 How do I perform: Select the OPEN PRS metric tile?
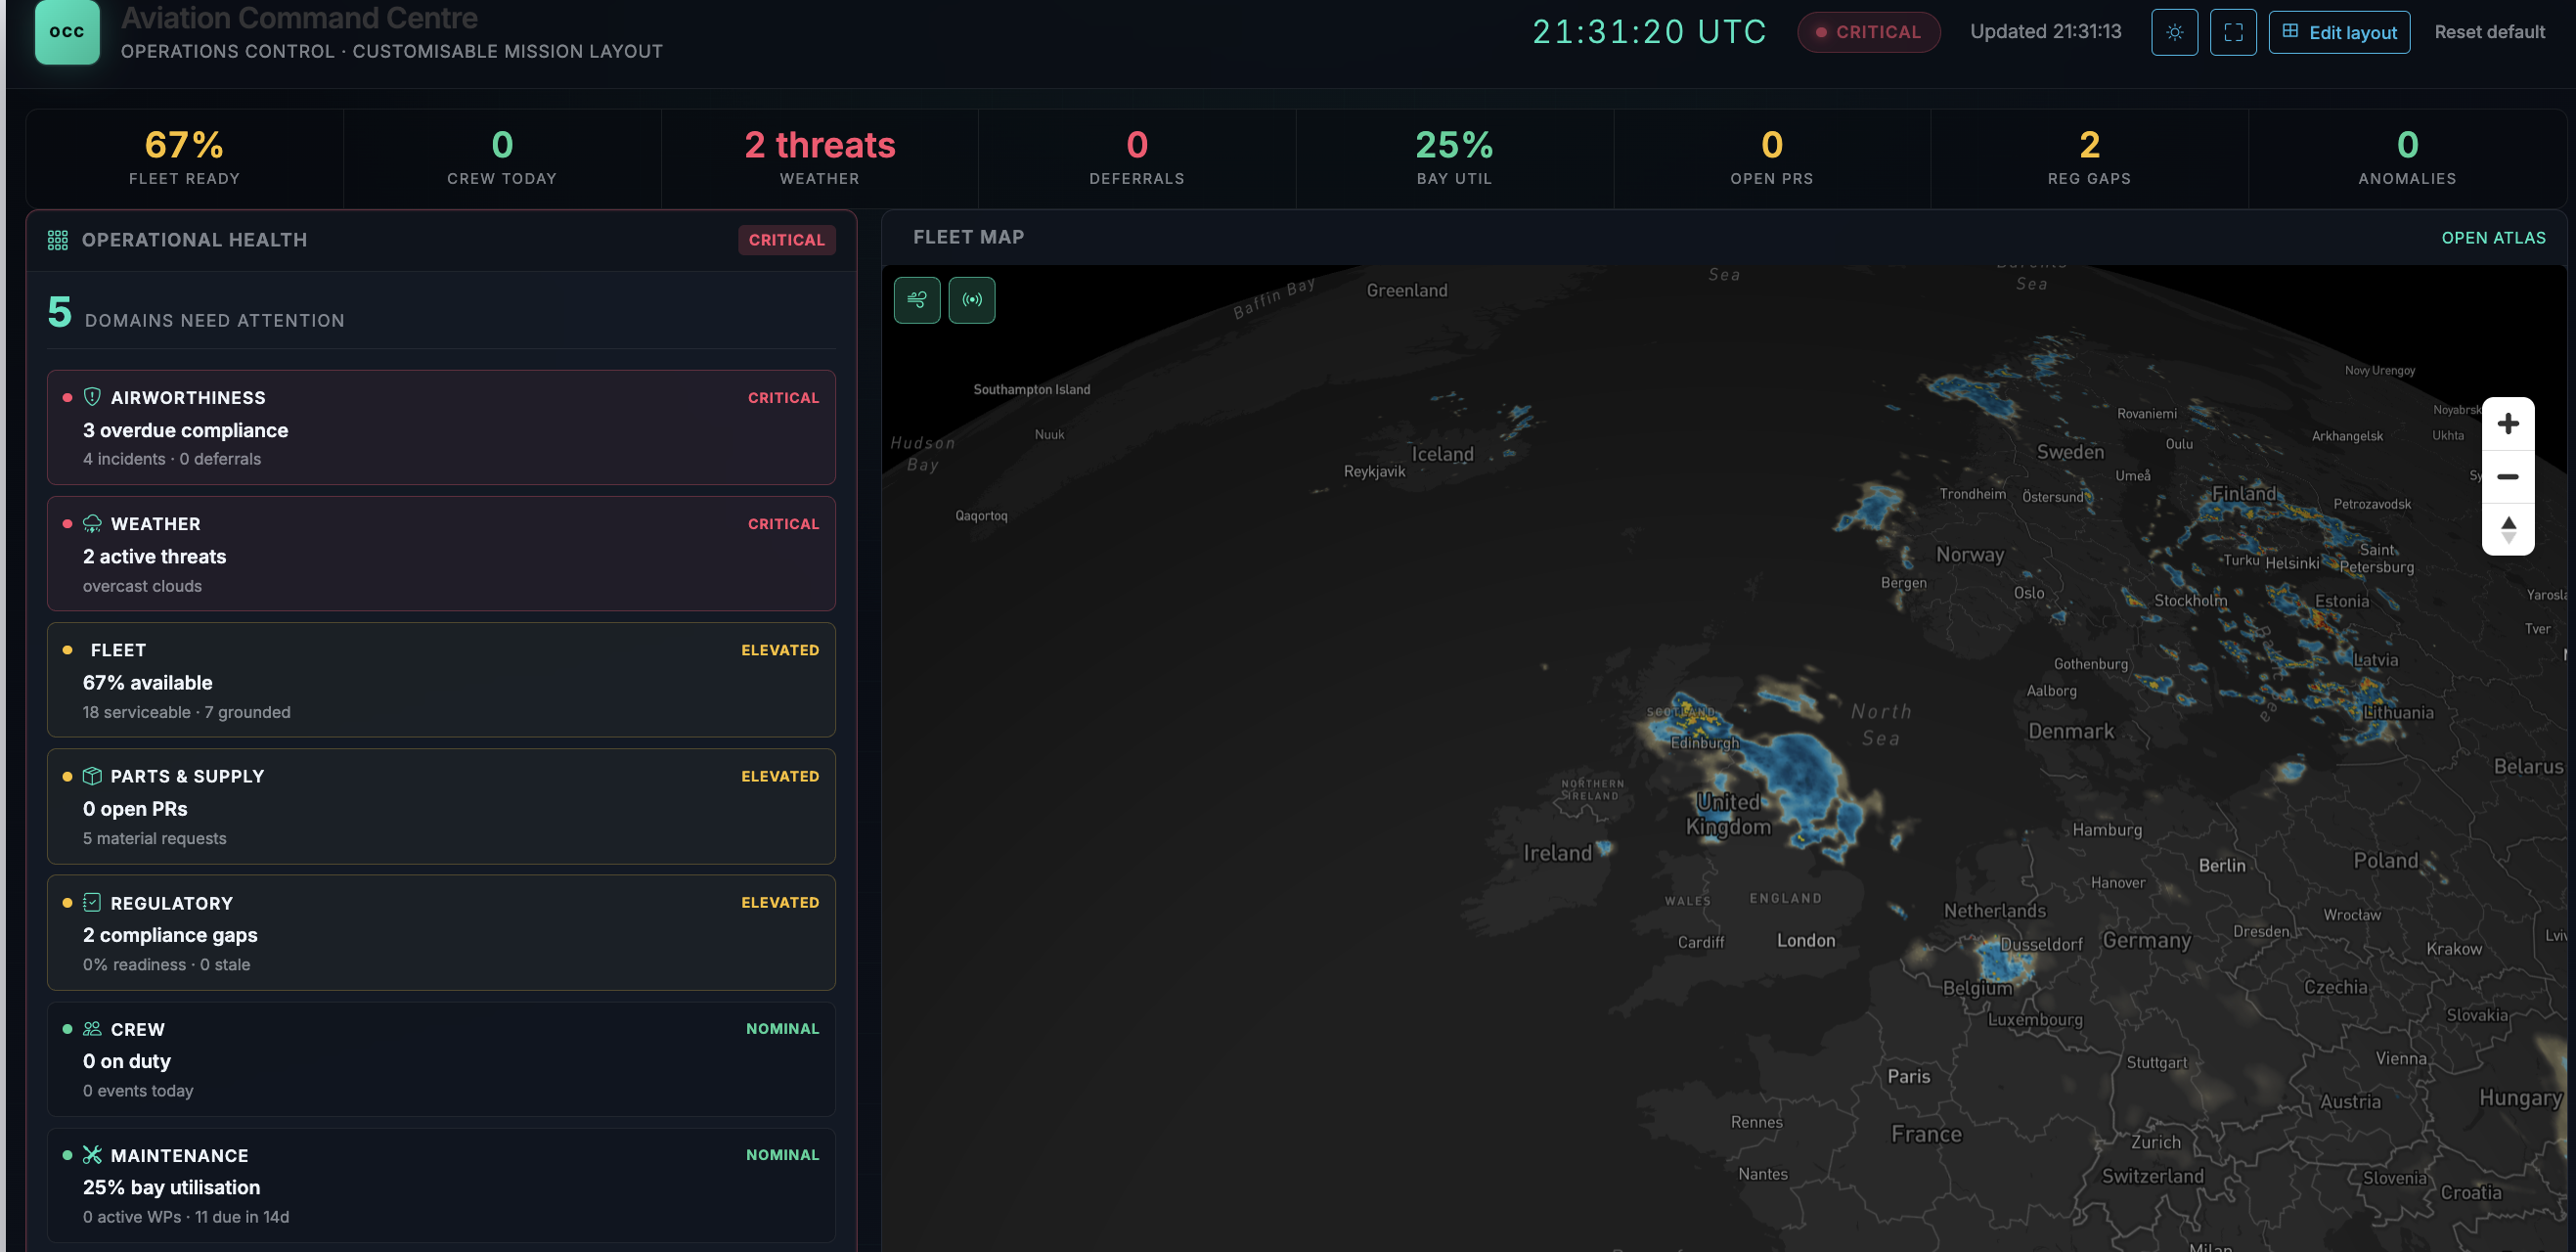[1772, 158]
